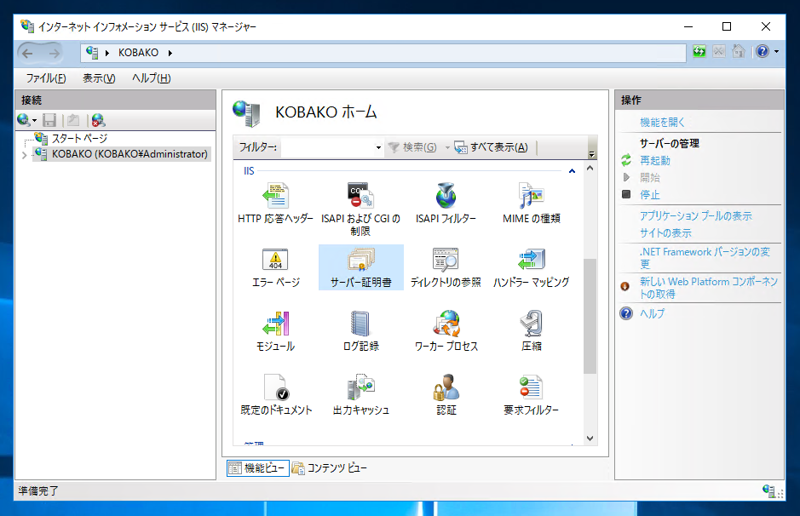Open the help dropdown arrow in address bar

[x=777, y=52]
